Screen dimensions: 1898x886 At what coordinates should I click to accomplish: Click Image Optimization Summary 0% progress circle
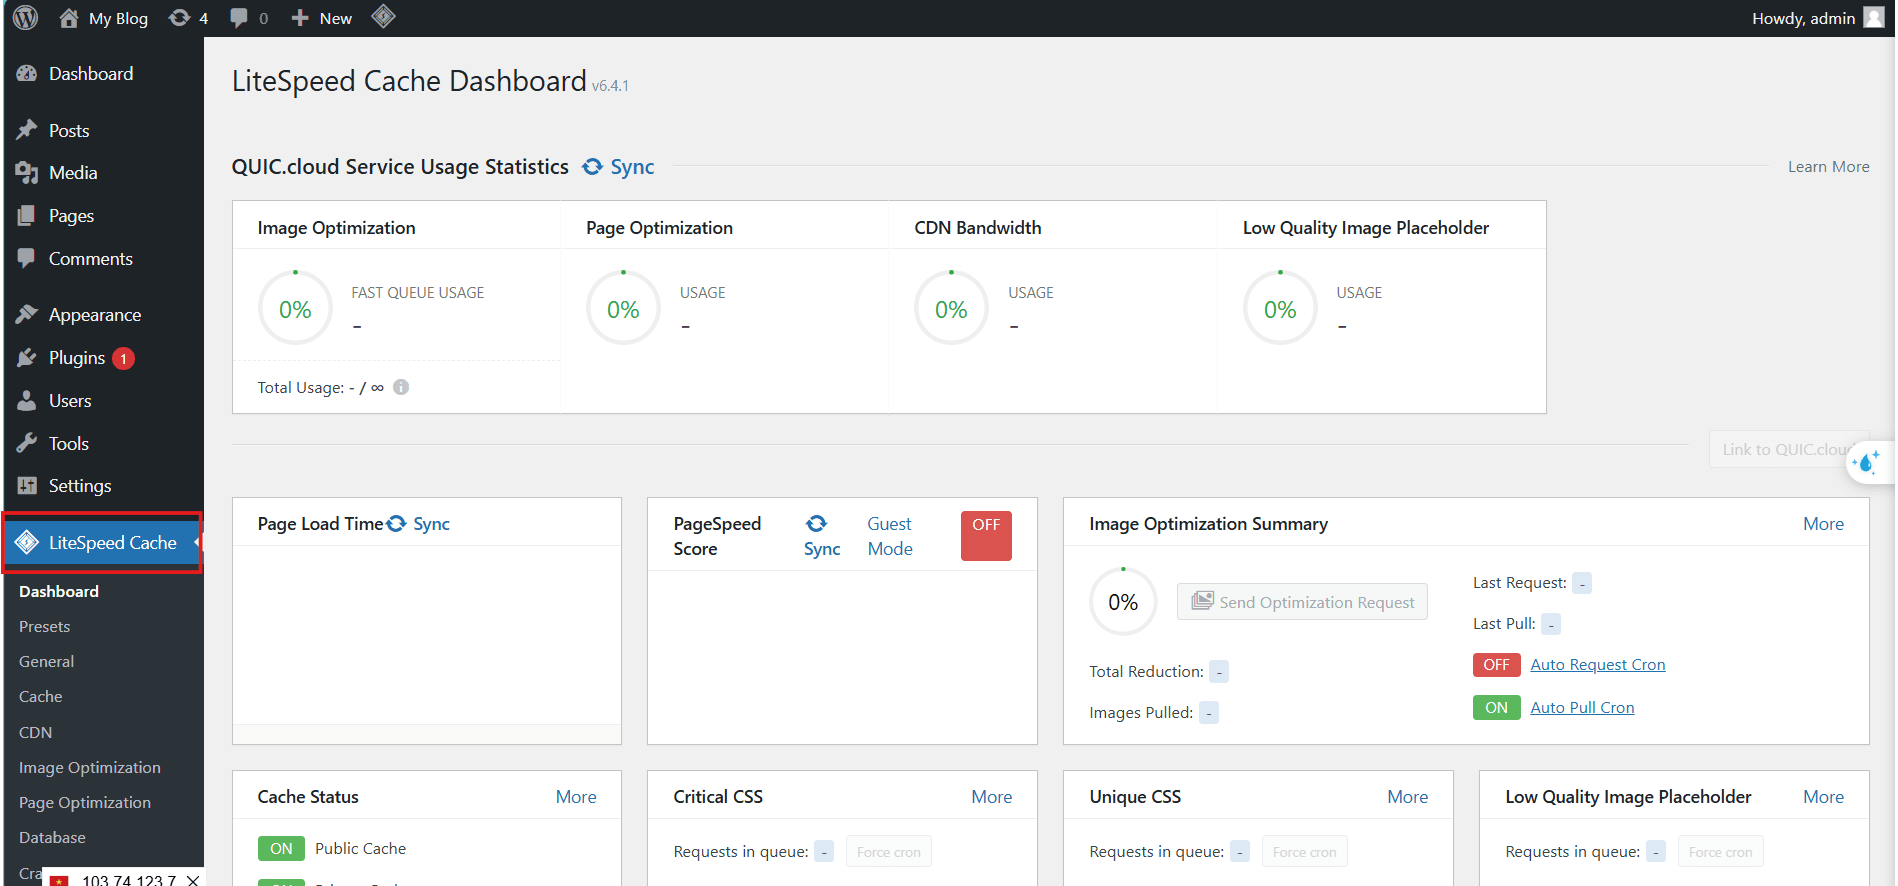[x=1123, y=602]
